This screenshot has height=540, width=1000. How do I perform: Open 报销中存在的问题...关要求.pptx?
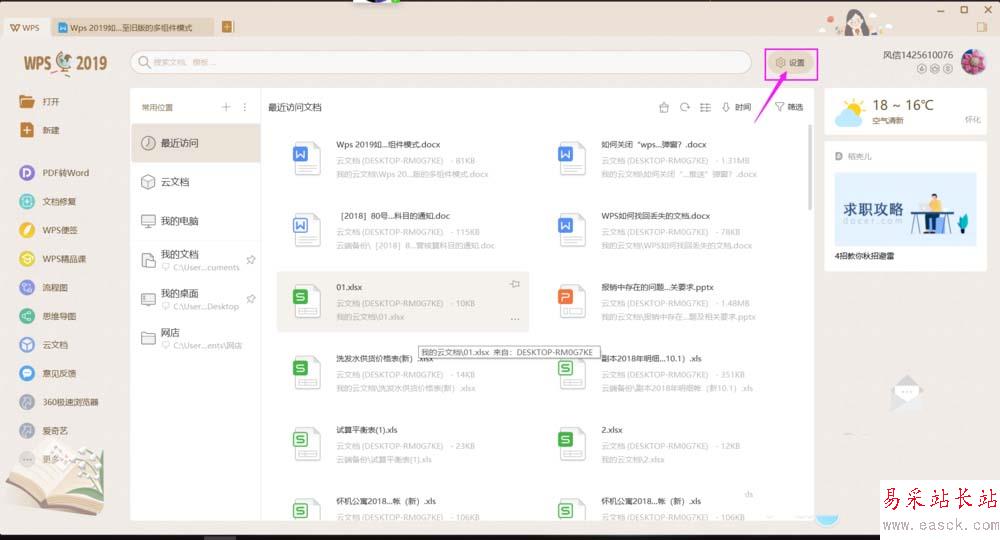coord(668,302)
